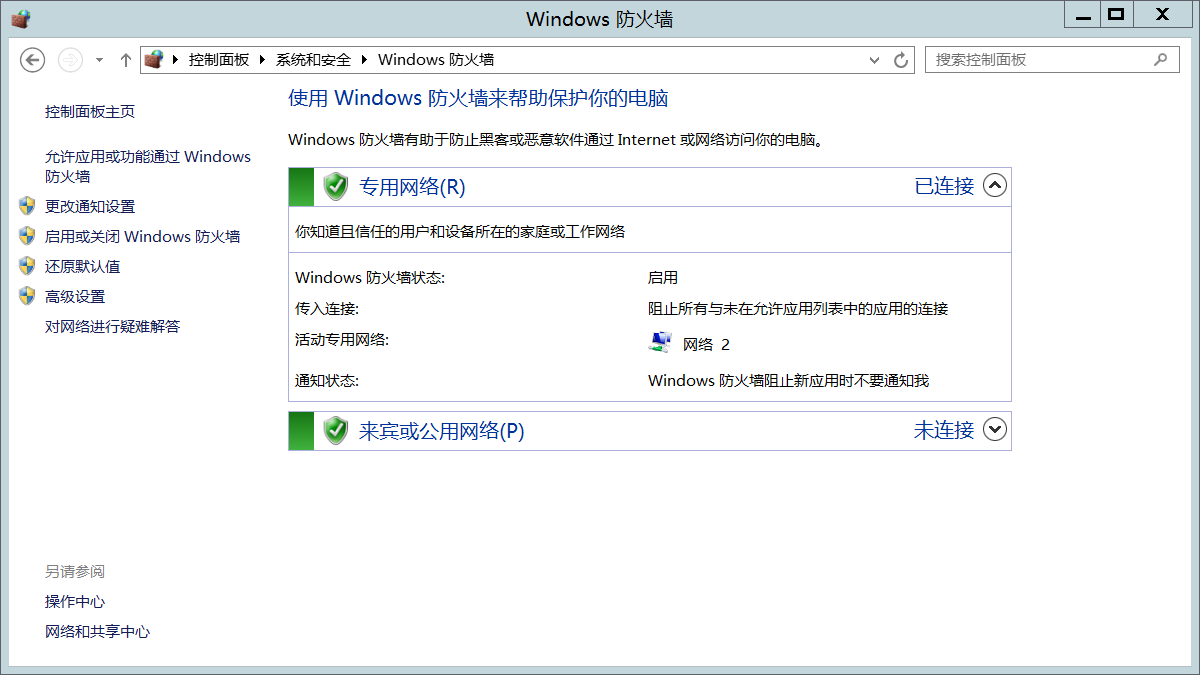Click the 来宾或公用网络(P) section title
The height and width of the screenshot is (675, 1200).
pyautogui.click(x=442, y=432)
